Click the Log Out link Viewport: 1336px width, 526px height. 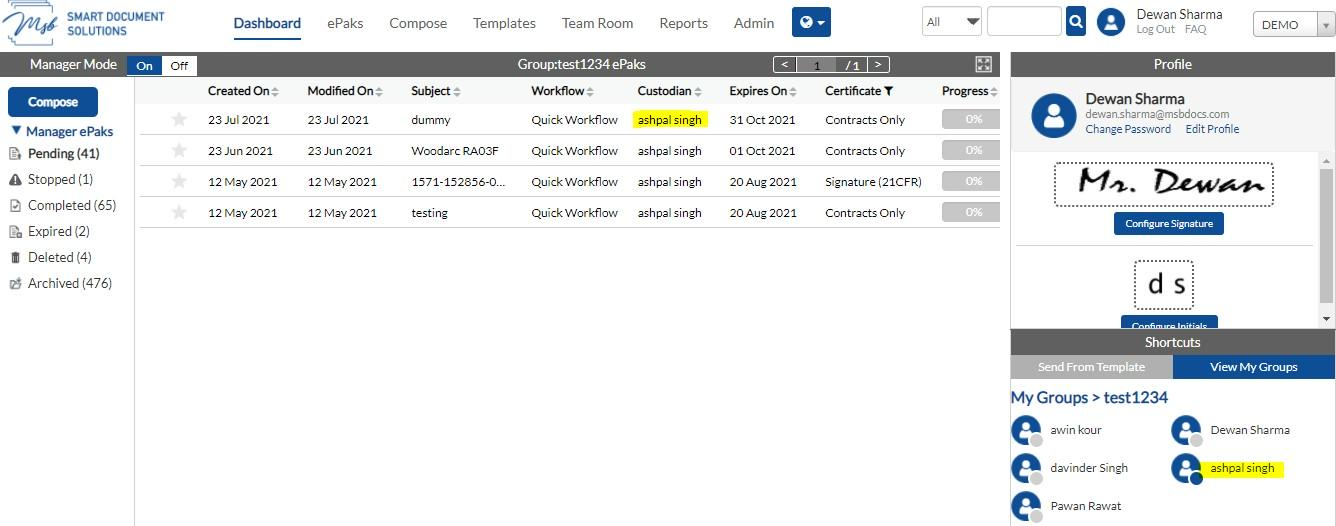1156,30
